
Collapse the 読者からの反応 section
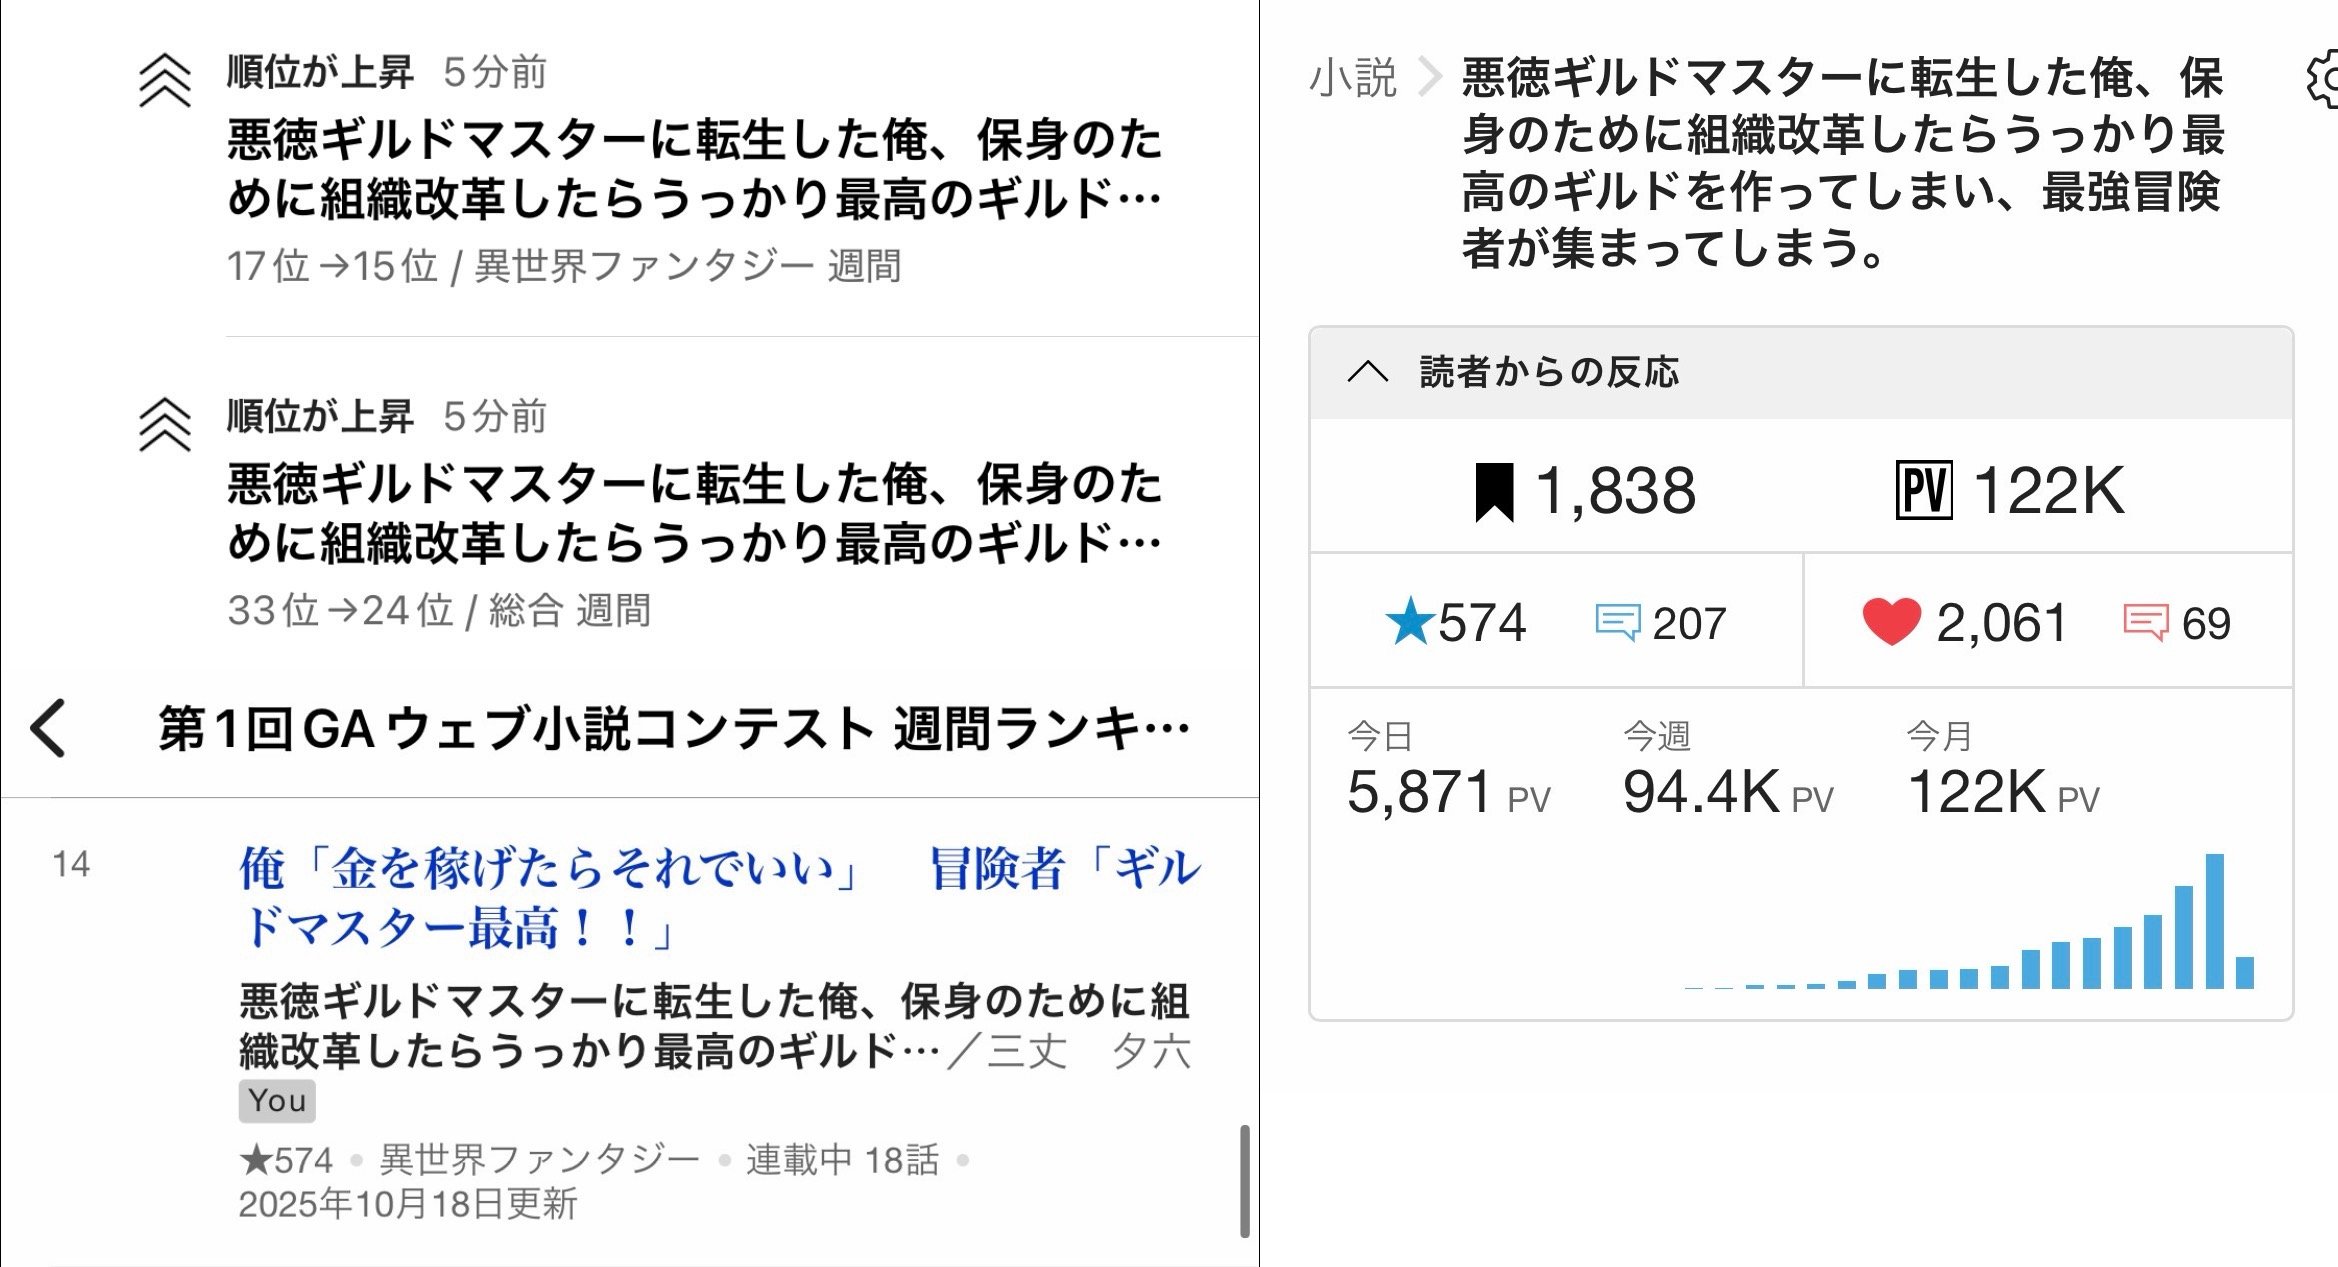pyautogui.click(x=1367, y=372)
